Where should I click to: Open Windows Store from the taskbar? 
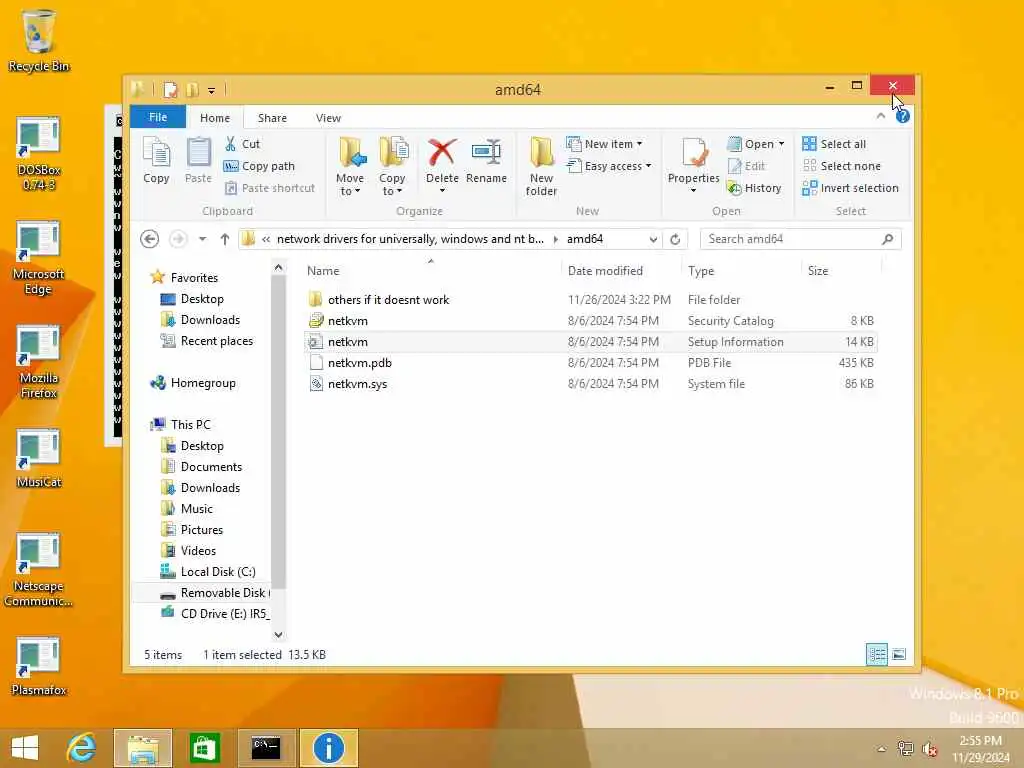(x=204, y=748)
